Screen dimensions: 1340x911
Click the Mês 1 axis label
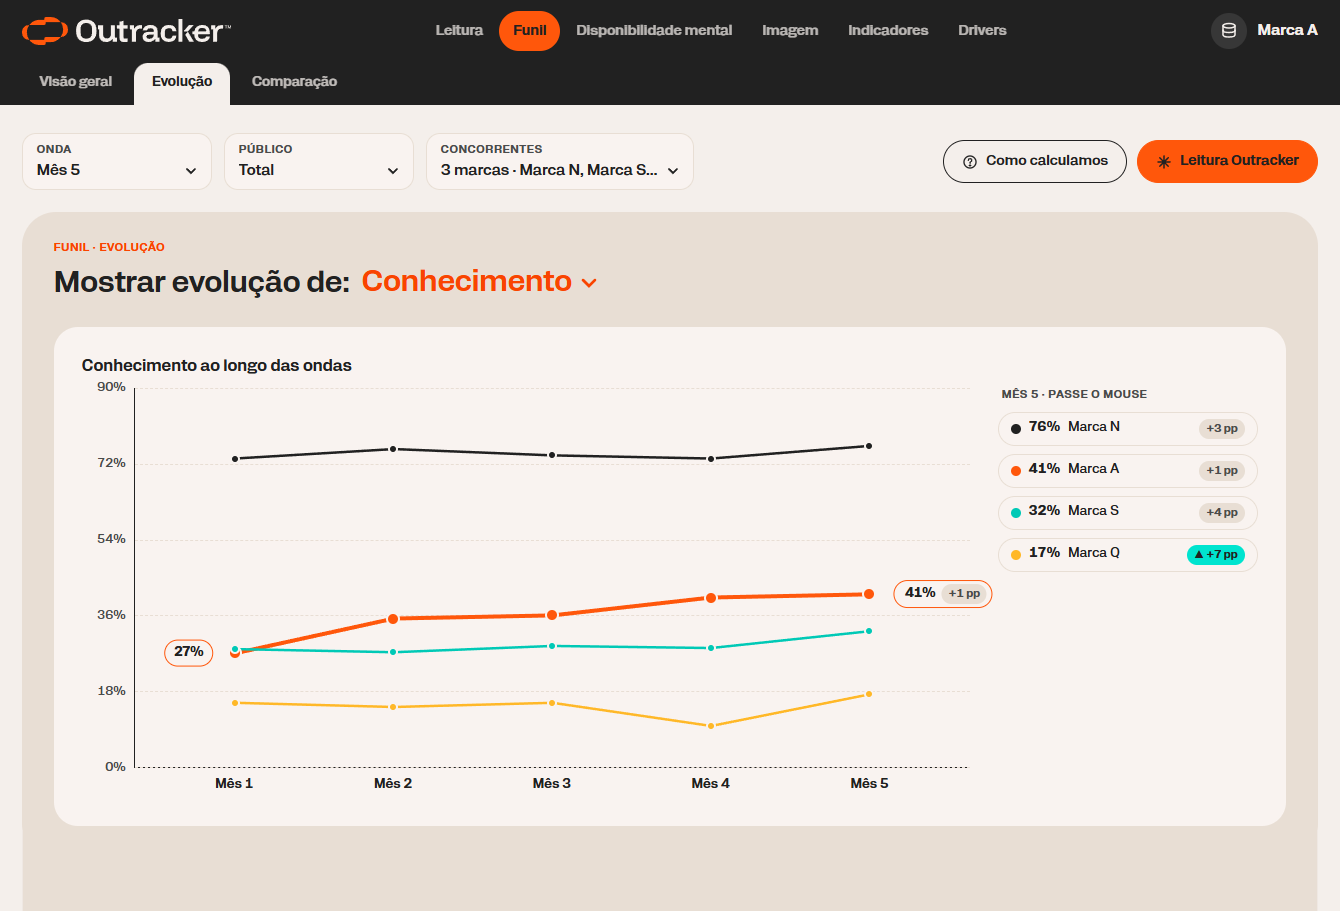234,784
